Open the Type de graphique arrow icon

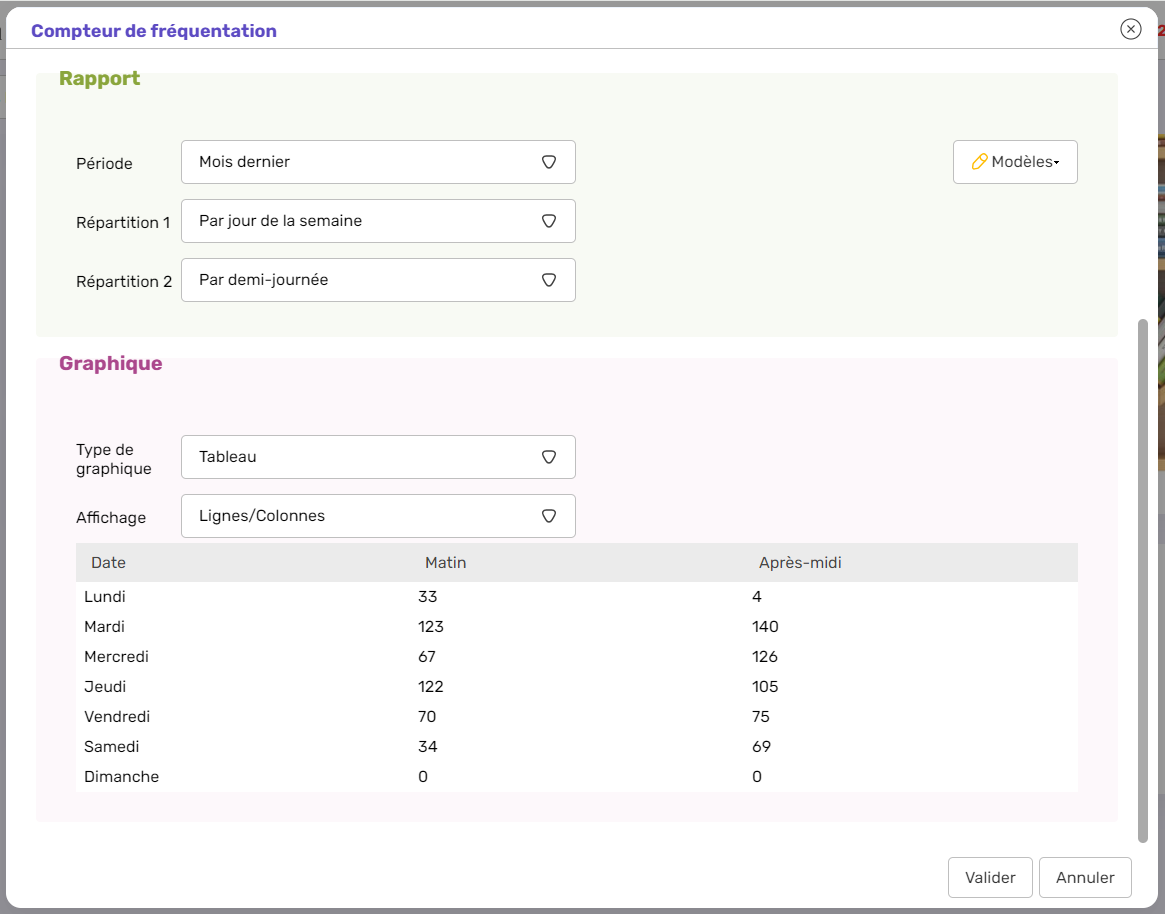point(548,457)
